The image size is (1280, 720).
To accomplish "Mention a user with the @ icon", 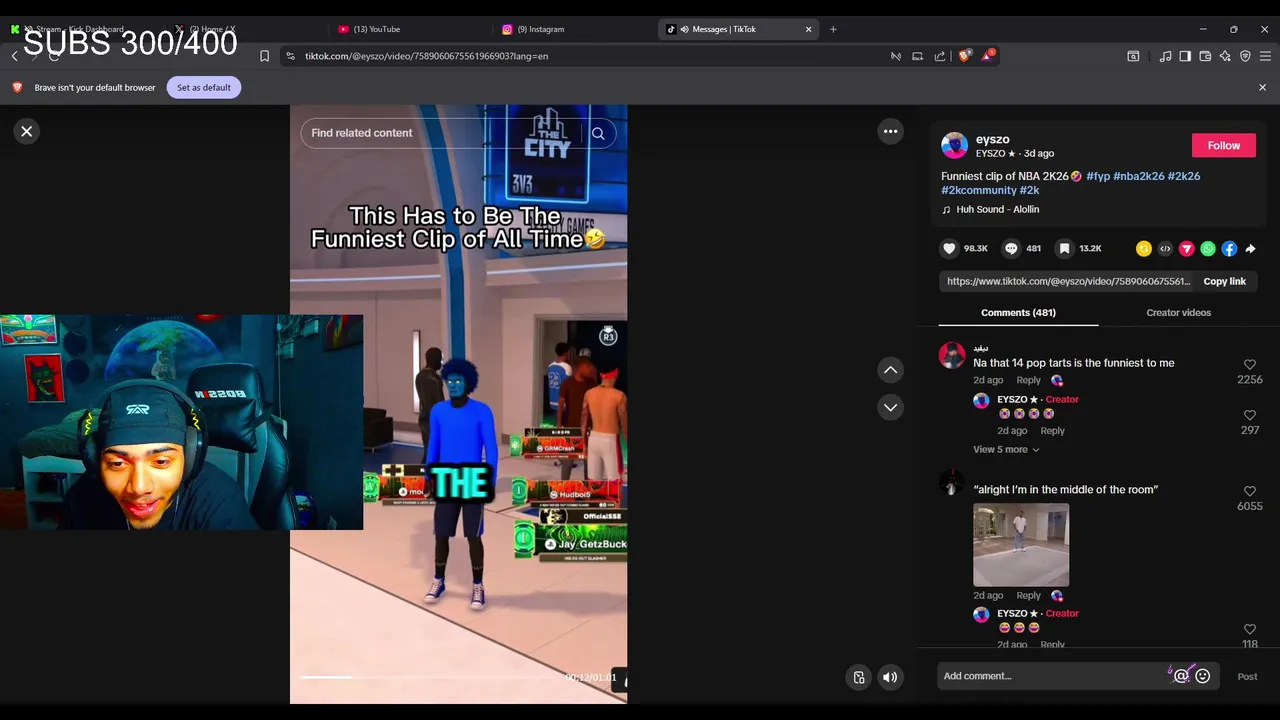I will tap(1181, 677).
